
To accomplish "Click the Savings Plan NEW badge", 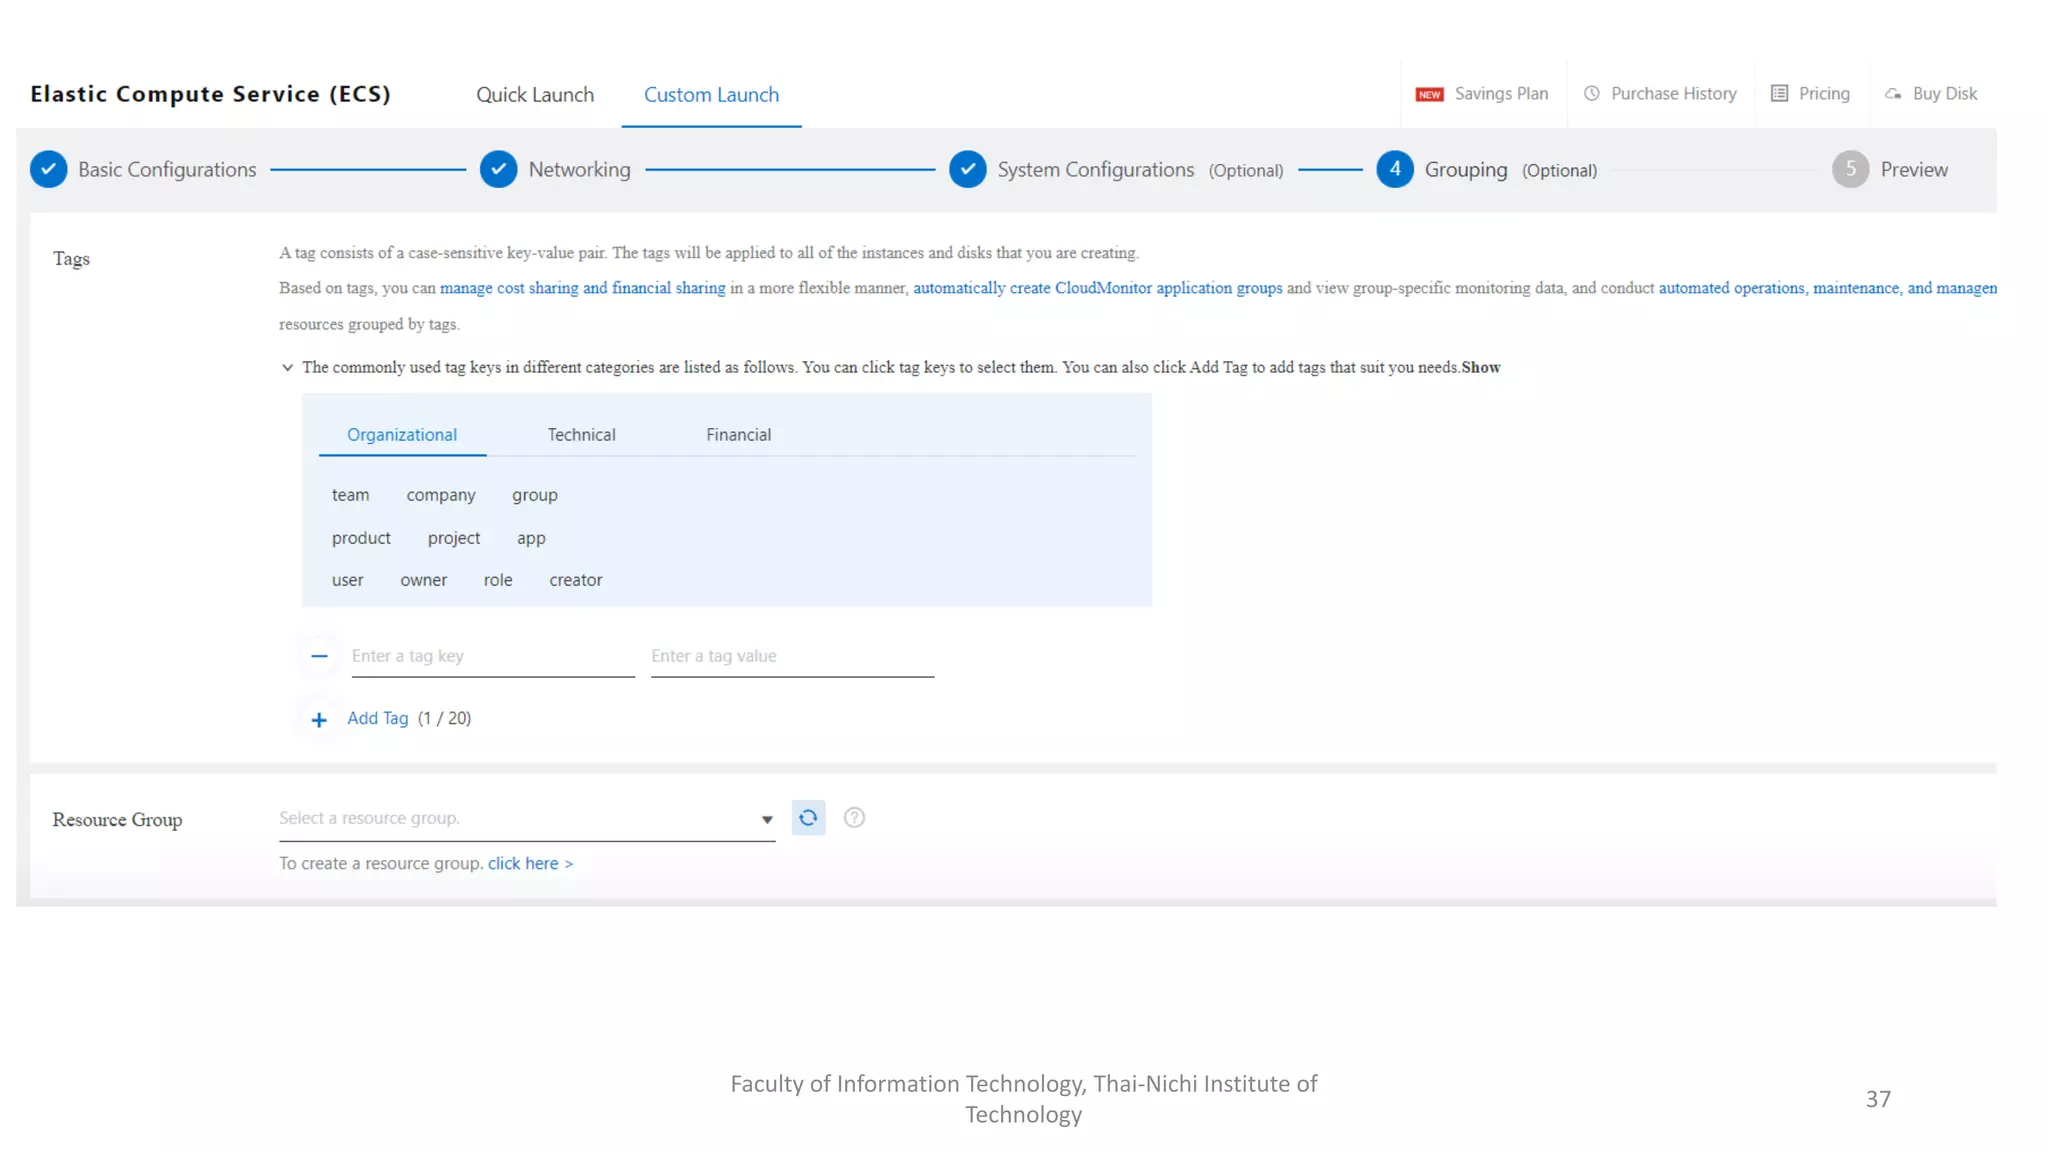I will (x=1429, y=94).
